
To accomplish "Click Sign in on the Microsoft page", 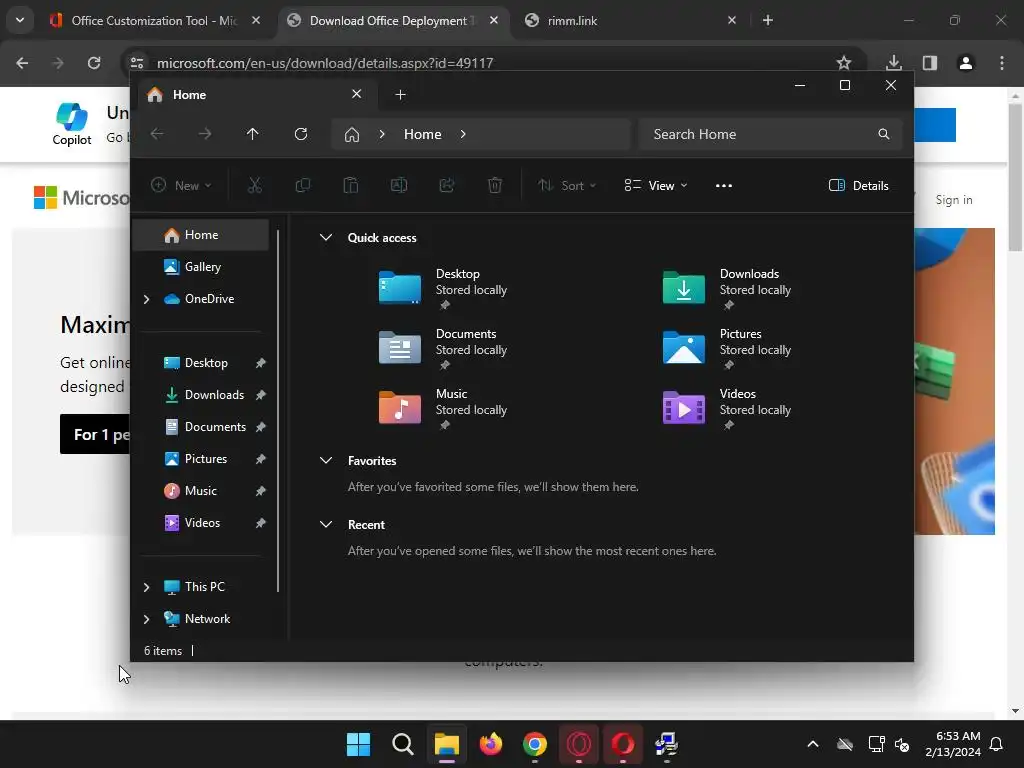I will pos(953,200).
